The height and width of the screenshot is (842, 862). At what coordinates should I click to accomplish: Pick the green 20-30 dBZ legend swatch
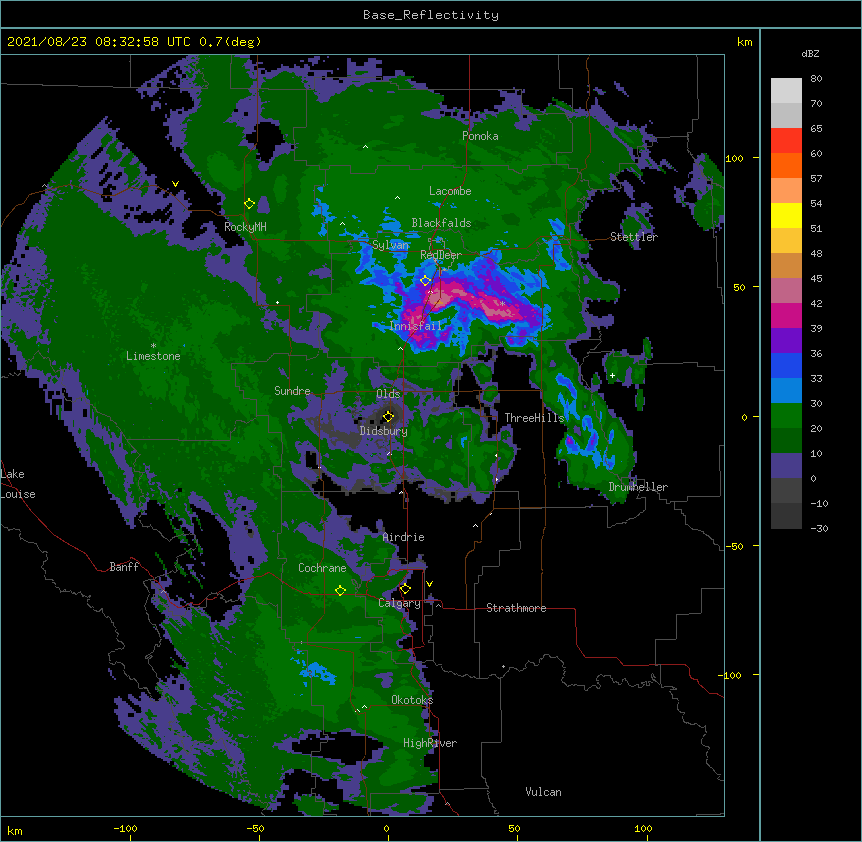click(786, 416)
